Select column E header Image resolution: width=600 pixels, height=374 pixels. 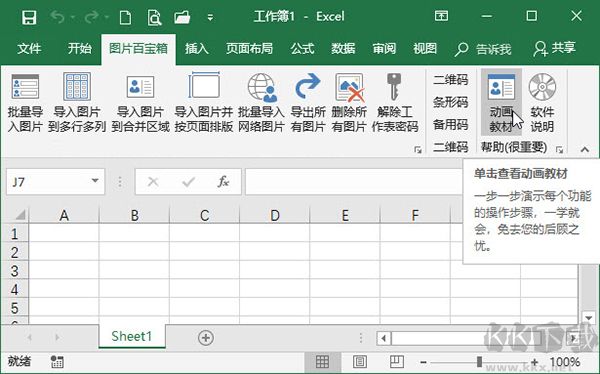pos(345,215)
